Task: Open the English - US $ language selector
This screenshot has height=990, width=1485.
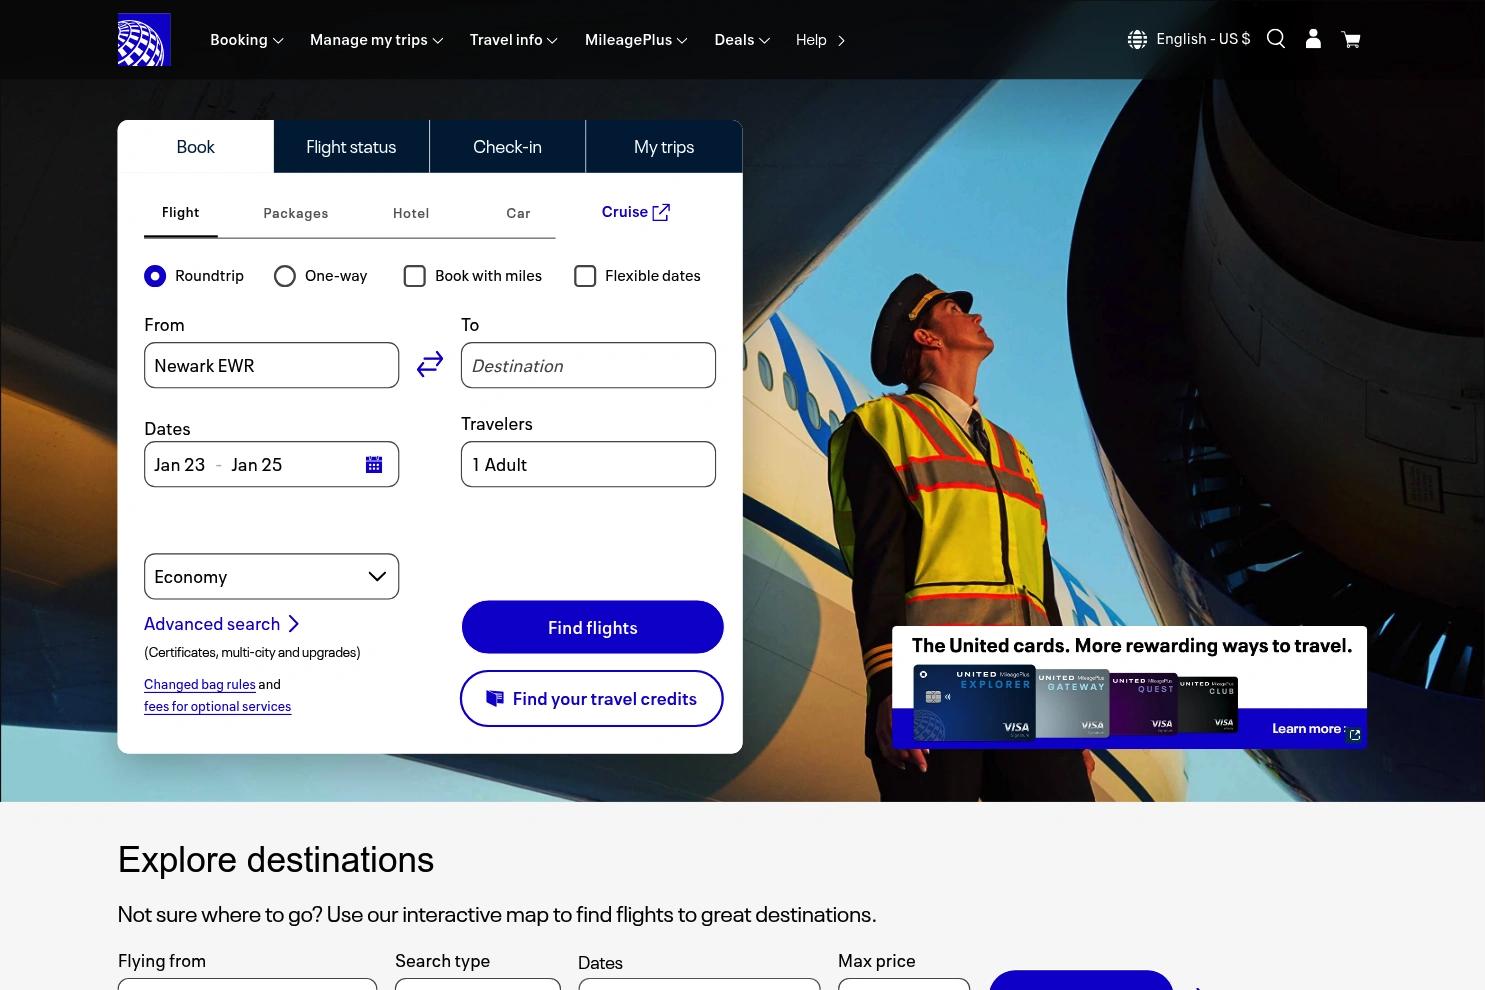Action: [1203, 39]
